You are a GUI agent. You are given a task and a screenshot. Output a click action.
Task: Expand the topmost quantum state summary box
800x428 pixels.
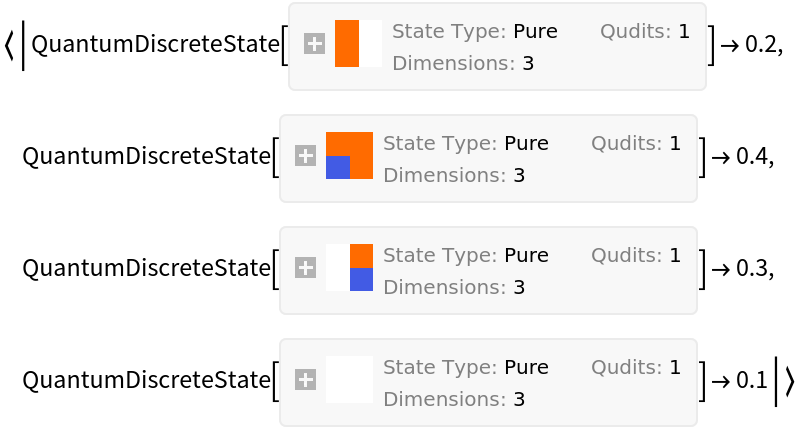click(314, 44)
